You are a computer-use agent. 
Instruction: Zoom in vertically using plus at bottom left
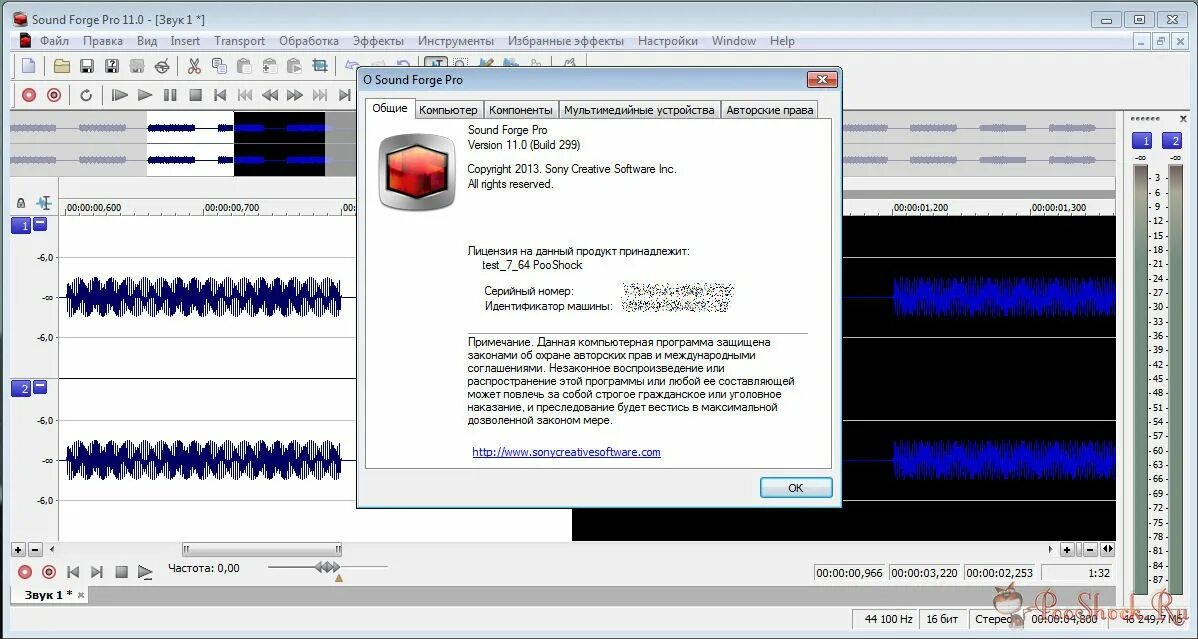tap(18, 550)
